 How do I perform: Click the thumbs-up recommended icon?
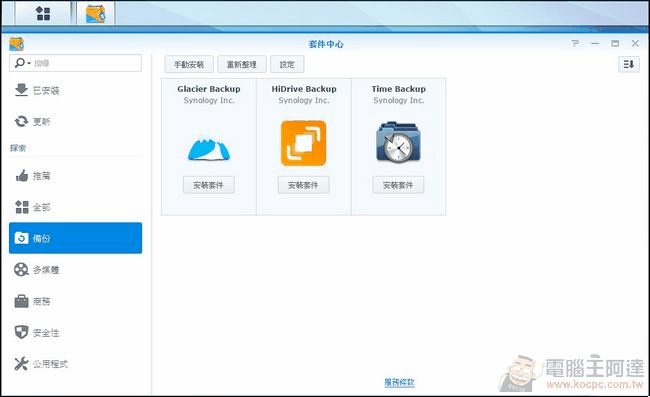point(22,176)
